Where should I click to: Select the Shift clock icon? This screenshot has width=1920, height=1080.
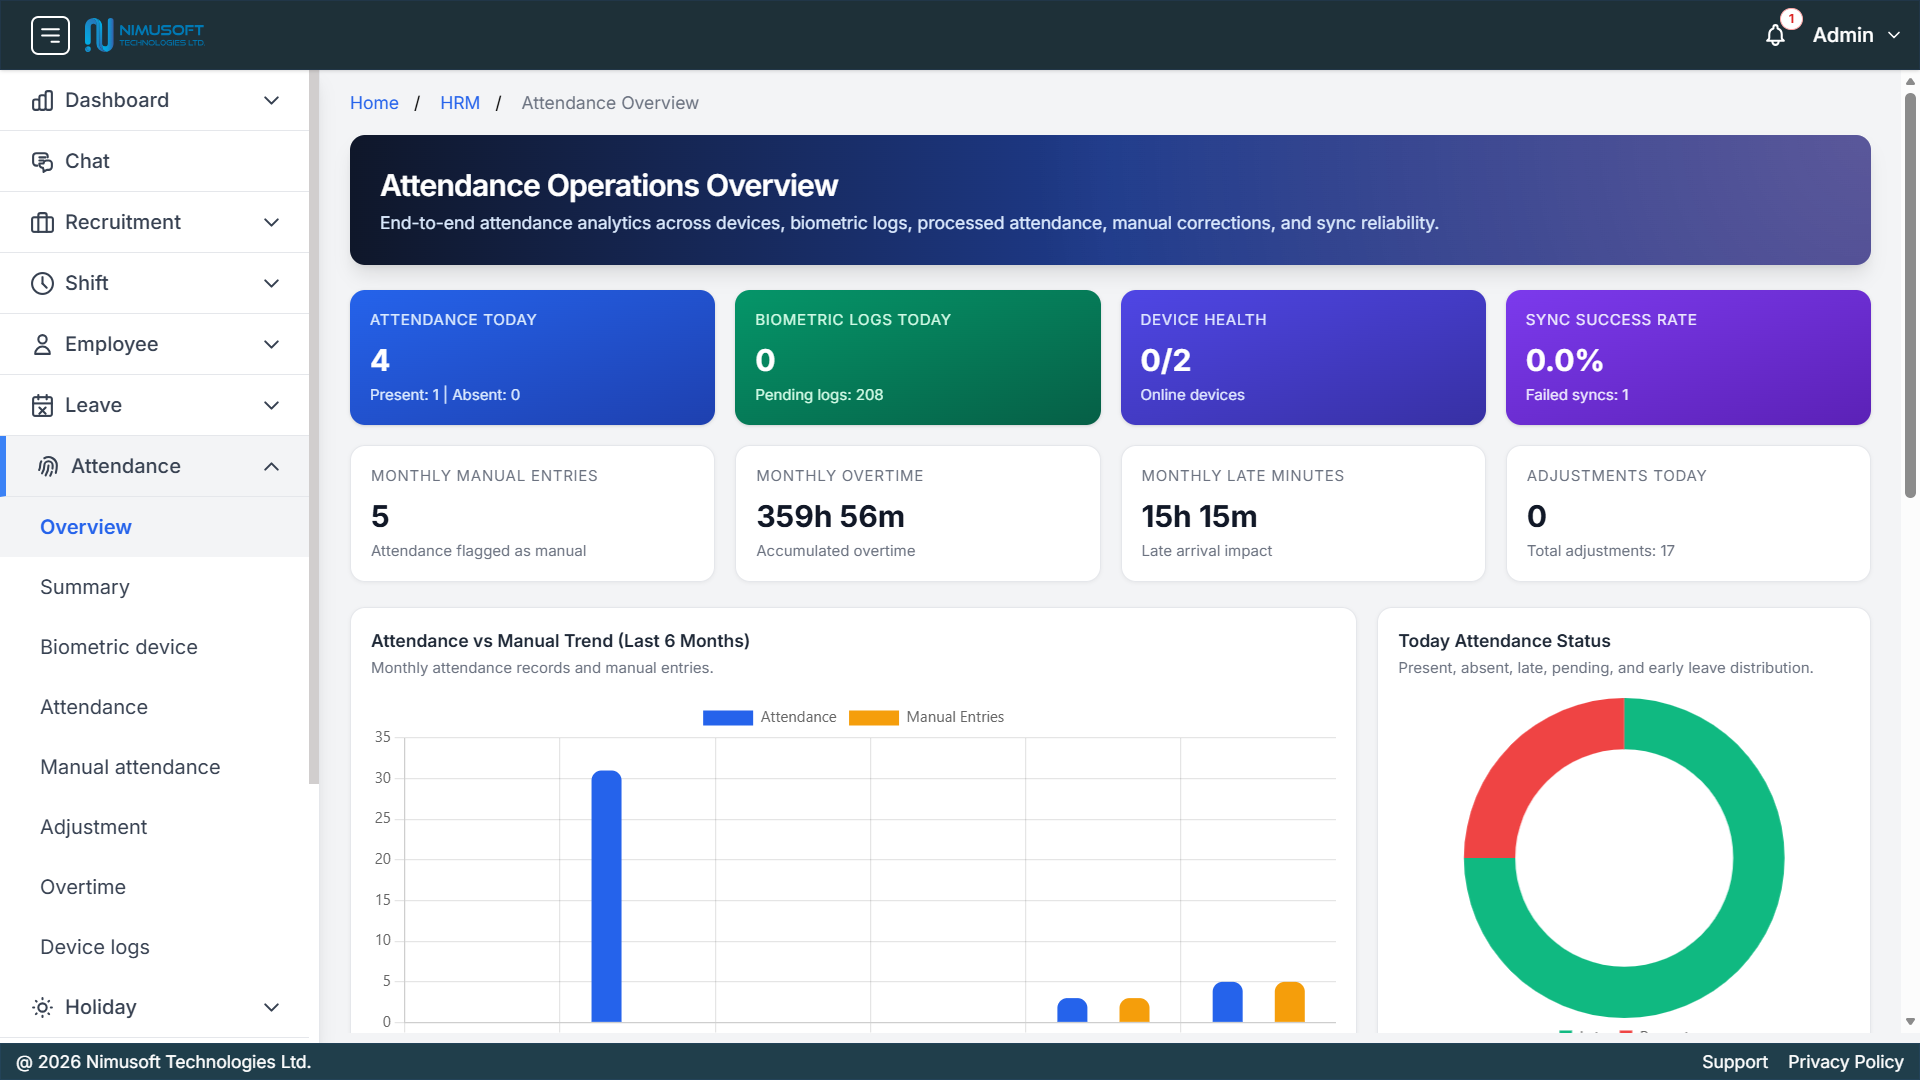pyautogui.click(x=42, y=283)
